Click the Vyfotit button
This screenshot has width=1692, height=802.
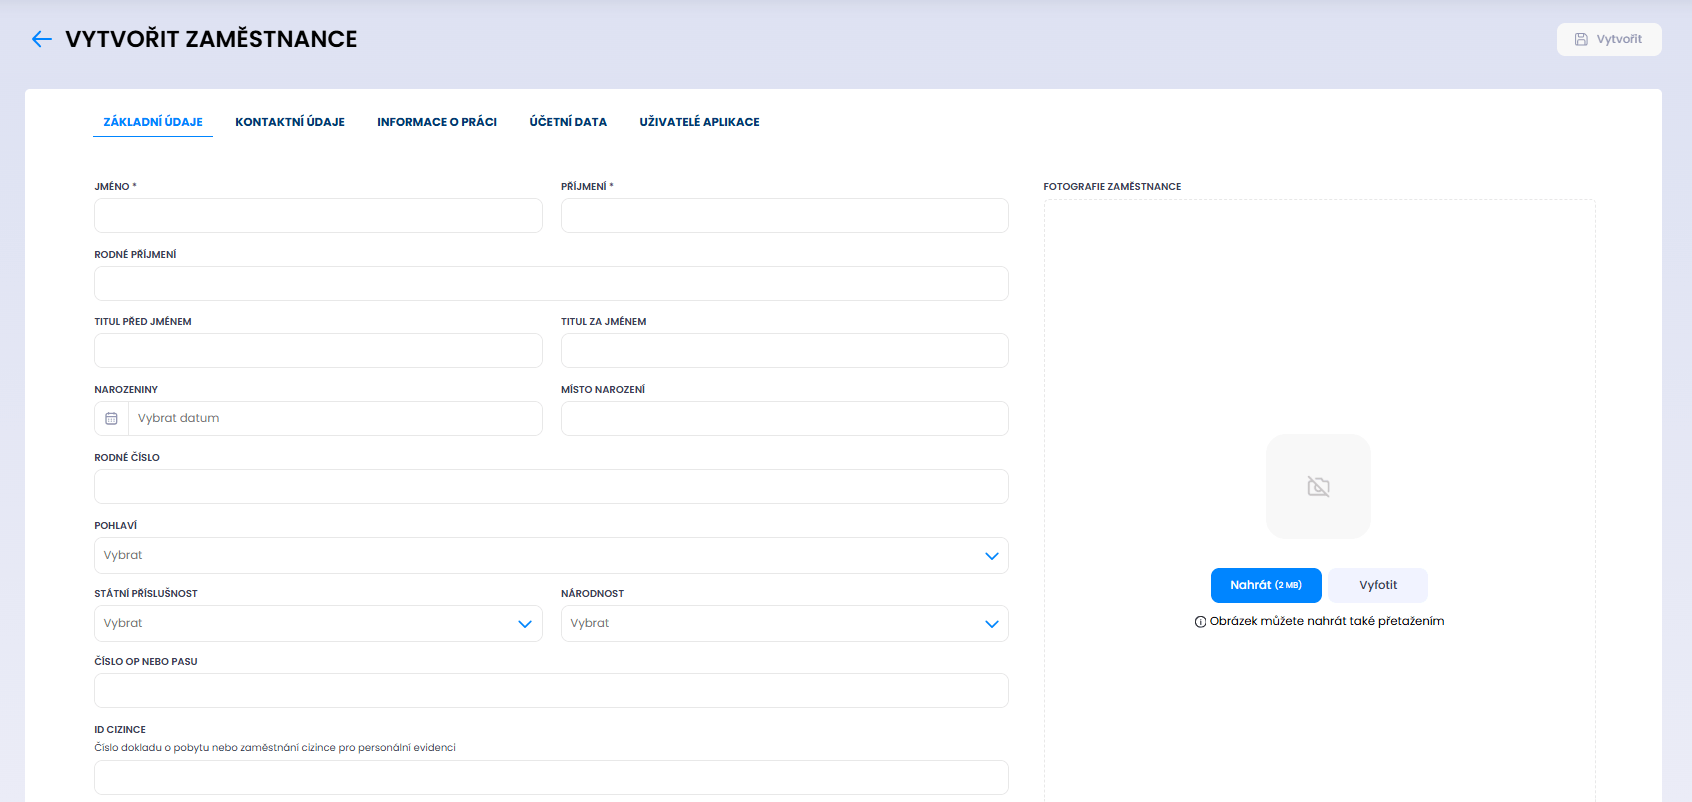1378,585
